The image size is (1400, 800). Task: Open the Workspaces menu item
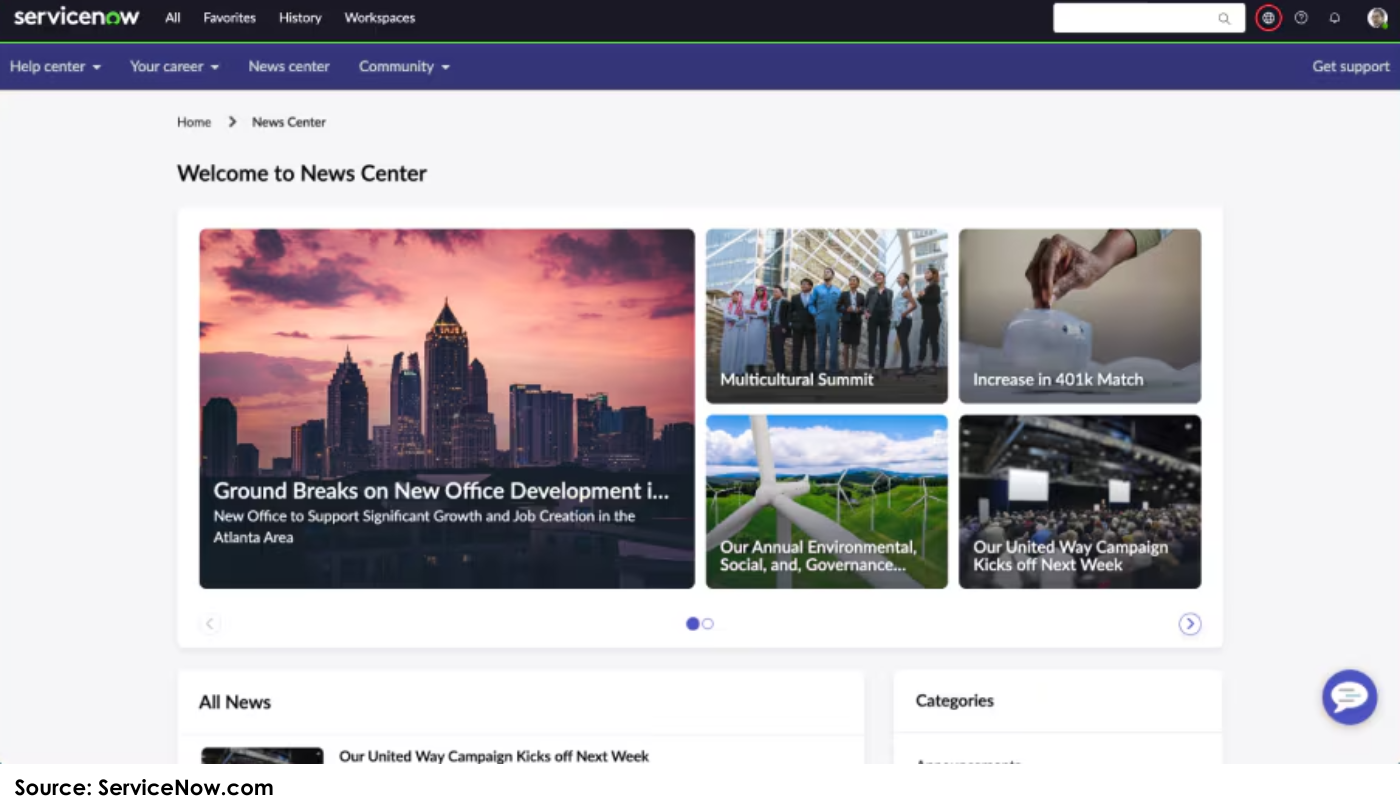point(379,17)
